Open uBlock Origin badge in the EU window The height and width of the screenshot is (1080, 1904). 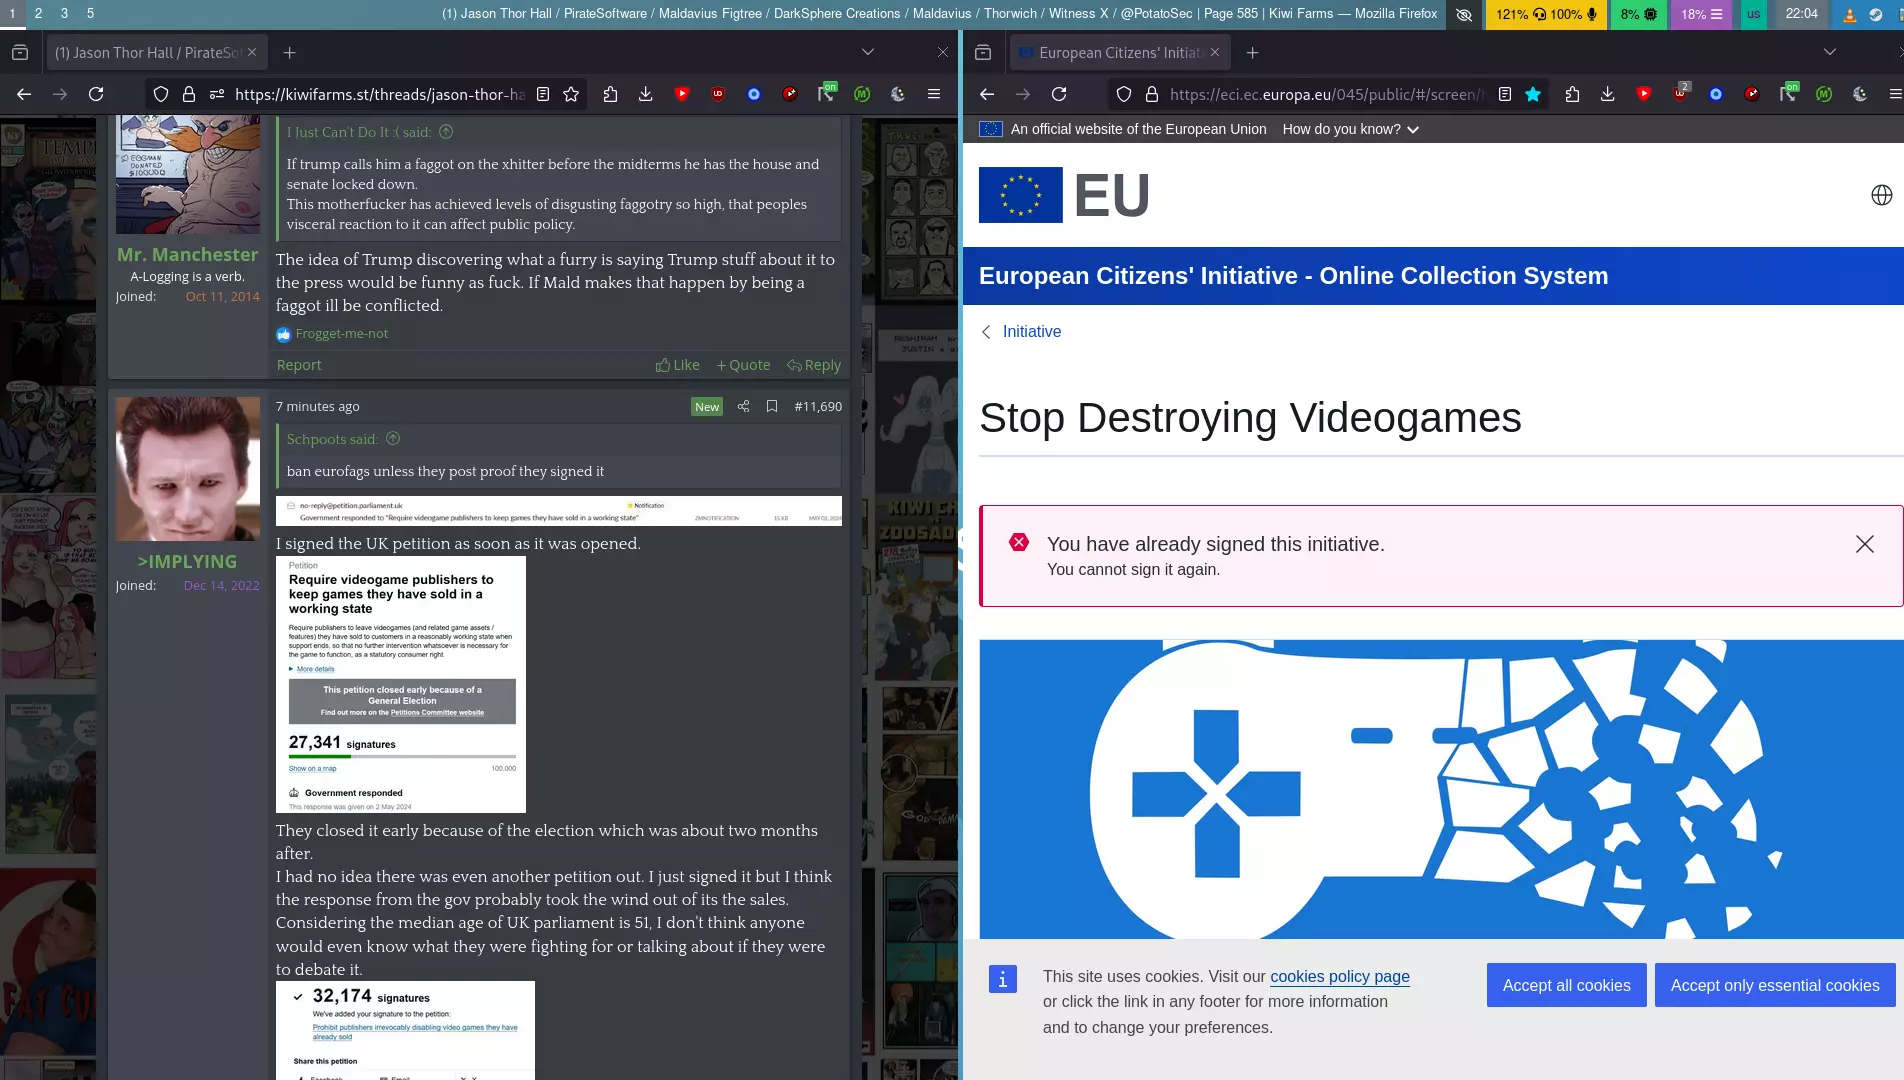(1680, 94)
